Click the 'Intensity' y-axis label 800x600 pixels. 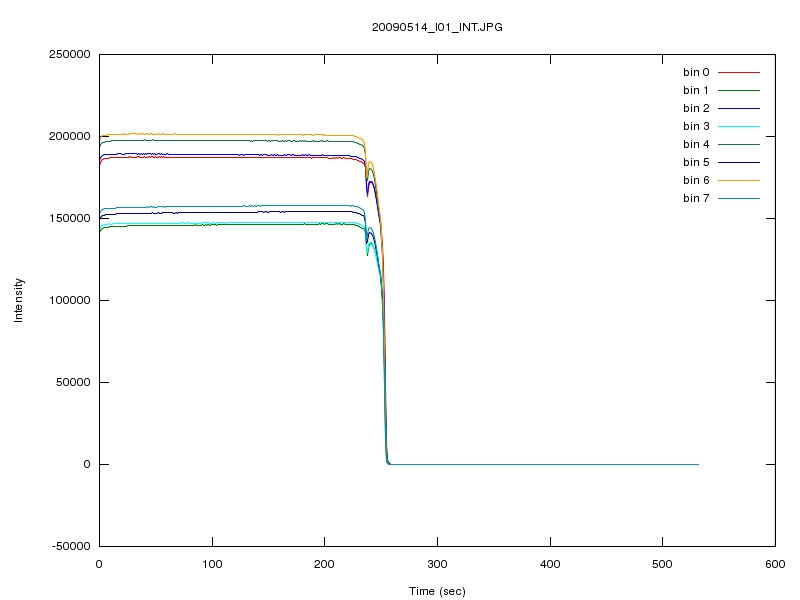19,300
